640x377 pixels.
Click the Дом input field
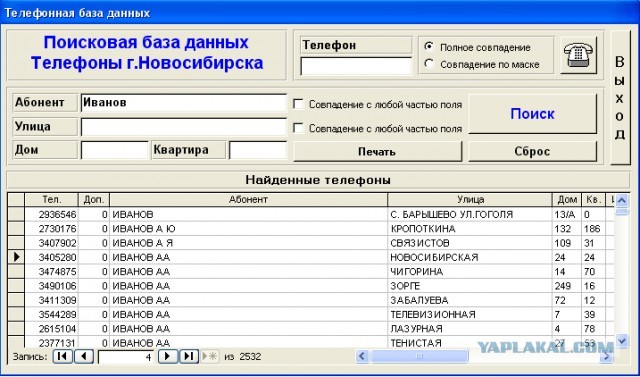114,150
